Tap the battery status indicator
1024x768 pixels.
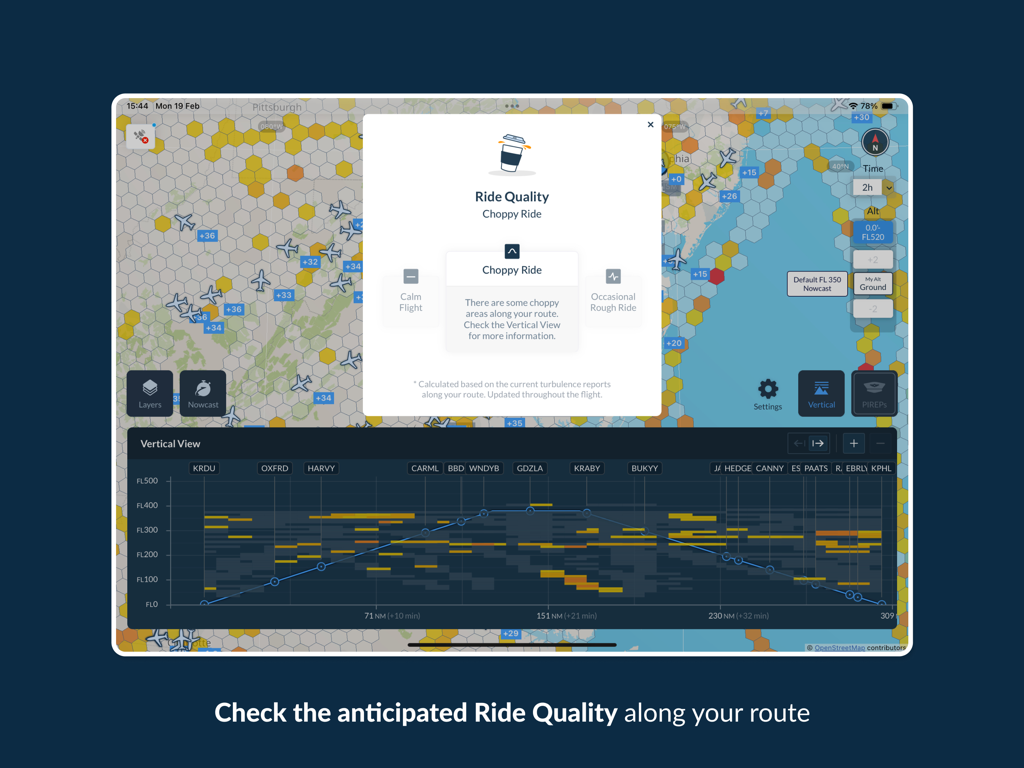pyautogui.click(x=889, y=106)
